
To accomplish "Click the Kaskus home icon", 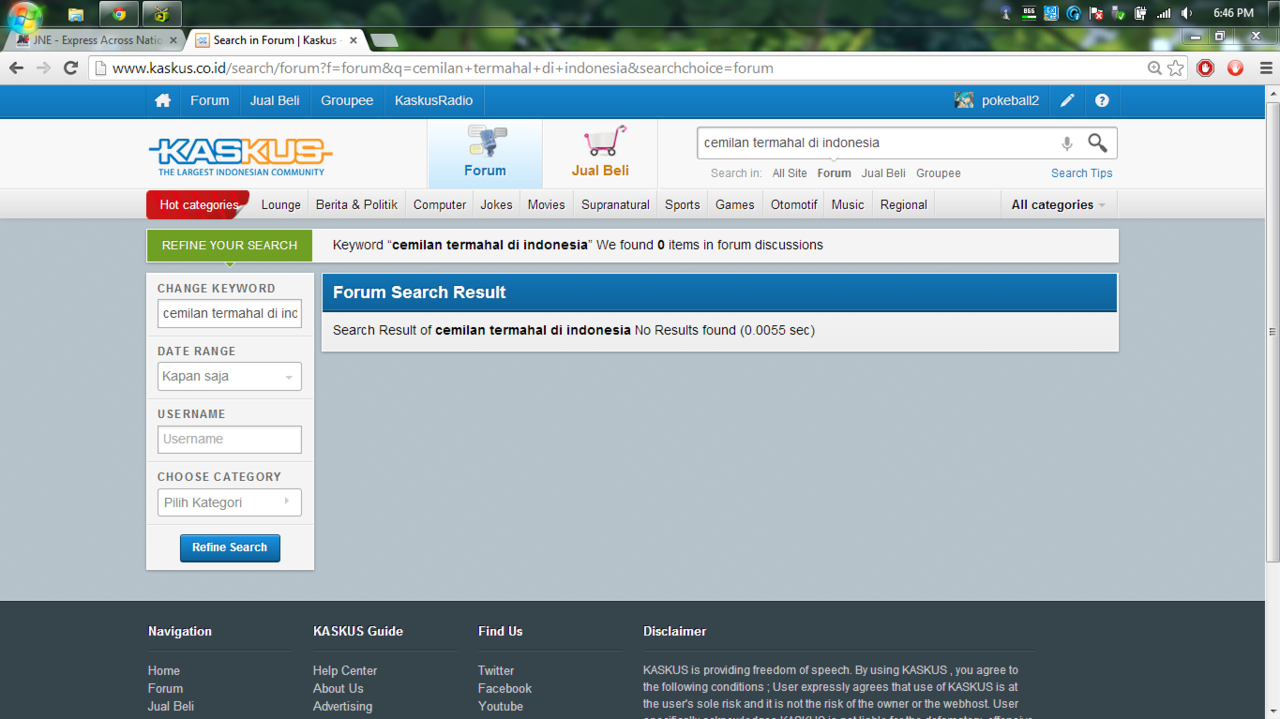I will click(x=163, y=101).
